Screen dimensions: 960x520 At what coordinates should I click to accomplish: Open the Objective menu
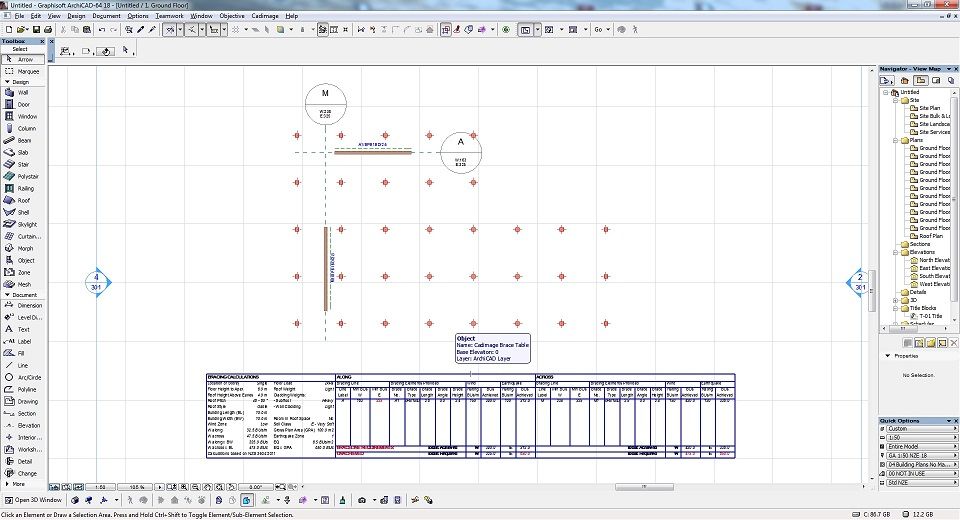point(231,16)
